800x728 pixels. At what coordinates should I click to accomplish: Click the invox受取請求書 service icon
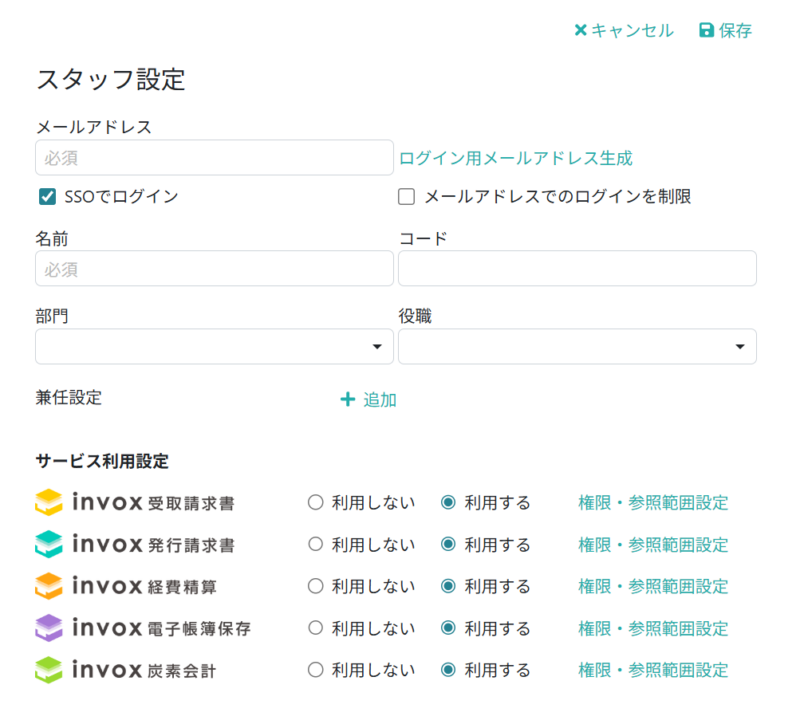tap(47, 503)
